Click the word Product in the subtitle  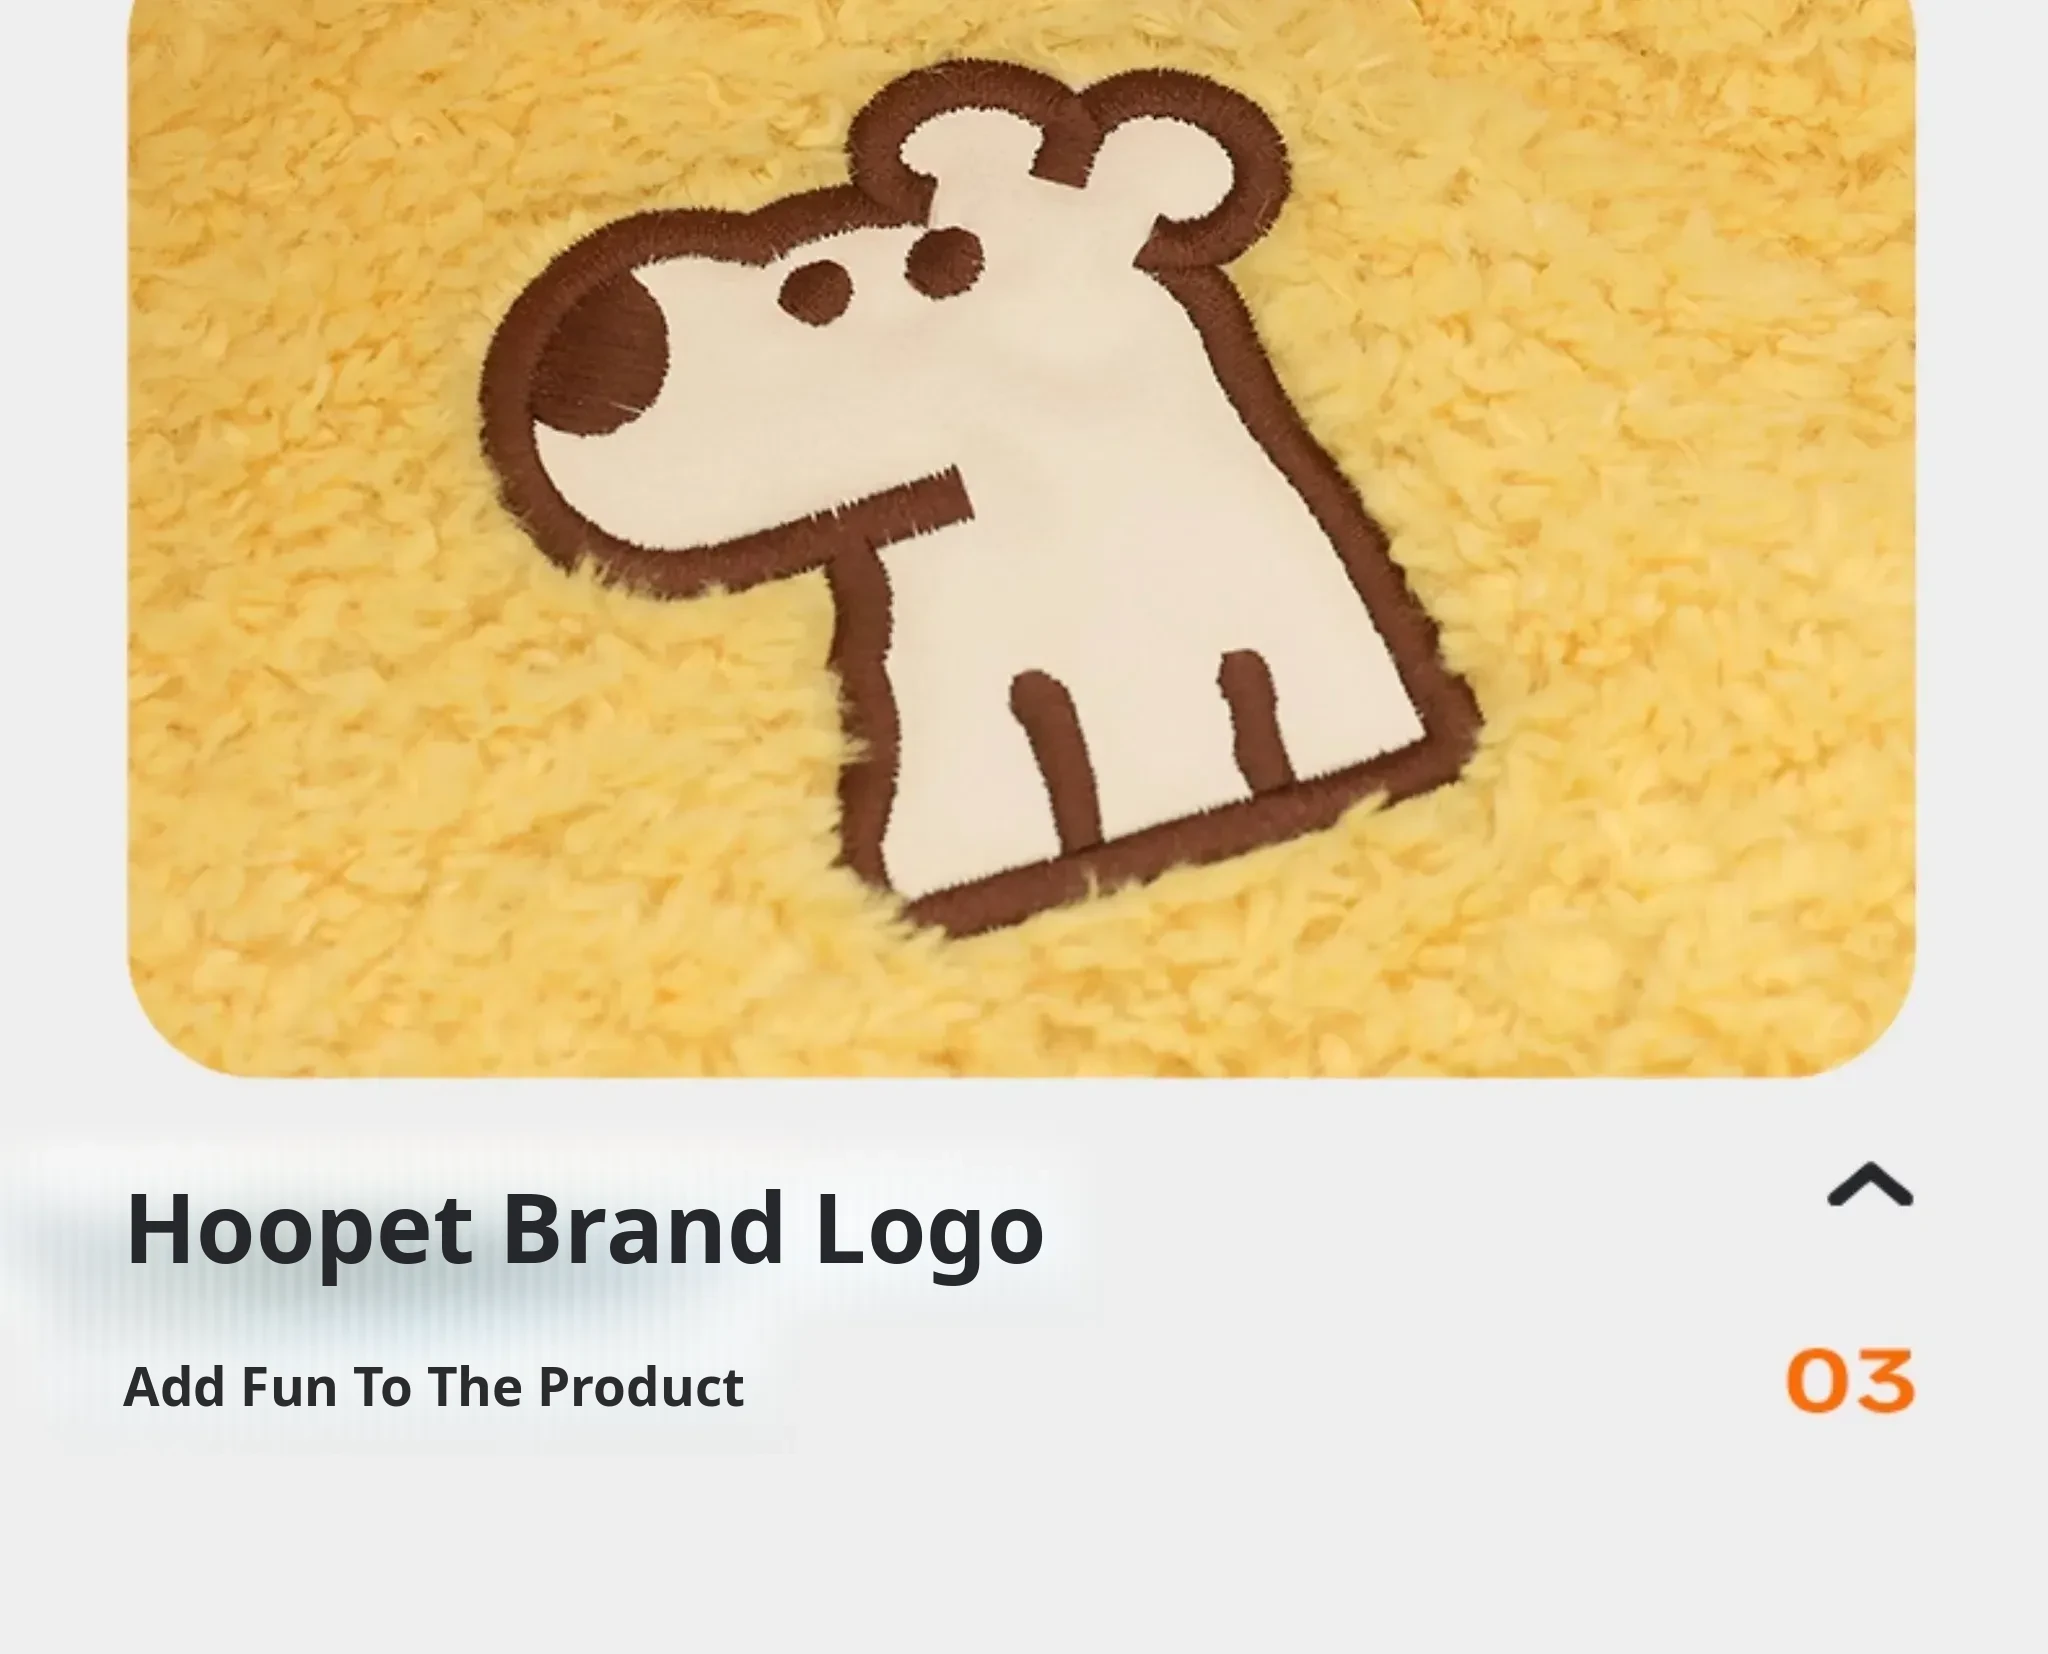(641, 1387)
